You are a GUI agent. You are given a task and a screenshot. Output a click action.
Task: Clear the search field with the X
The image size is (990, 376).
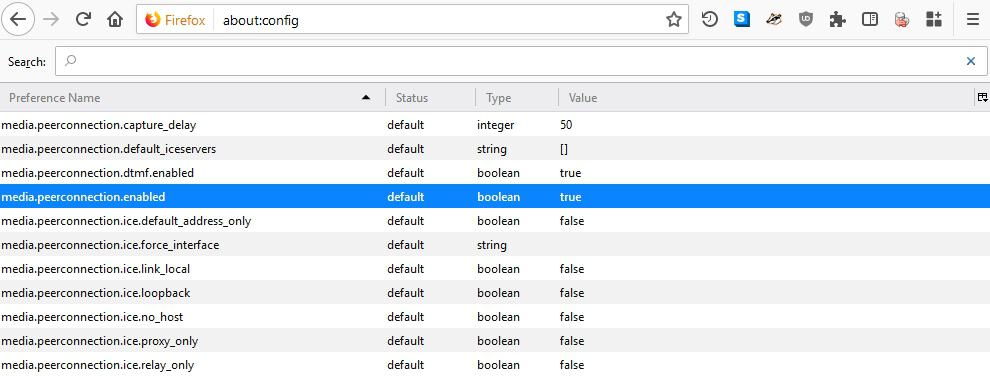(x=970, y=61)
